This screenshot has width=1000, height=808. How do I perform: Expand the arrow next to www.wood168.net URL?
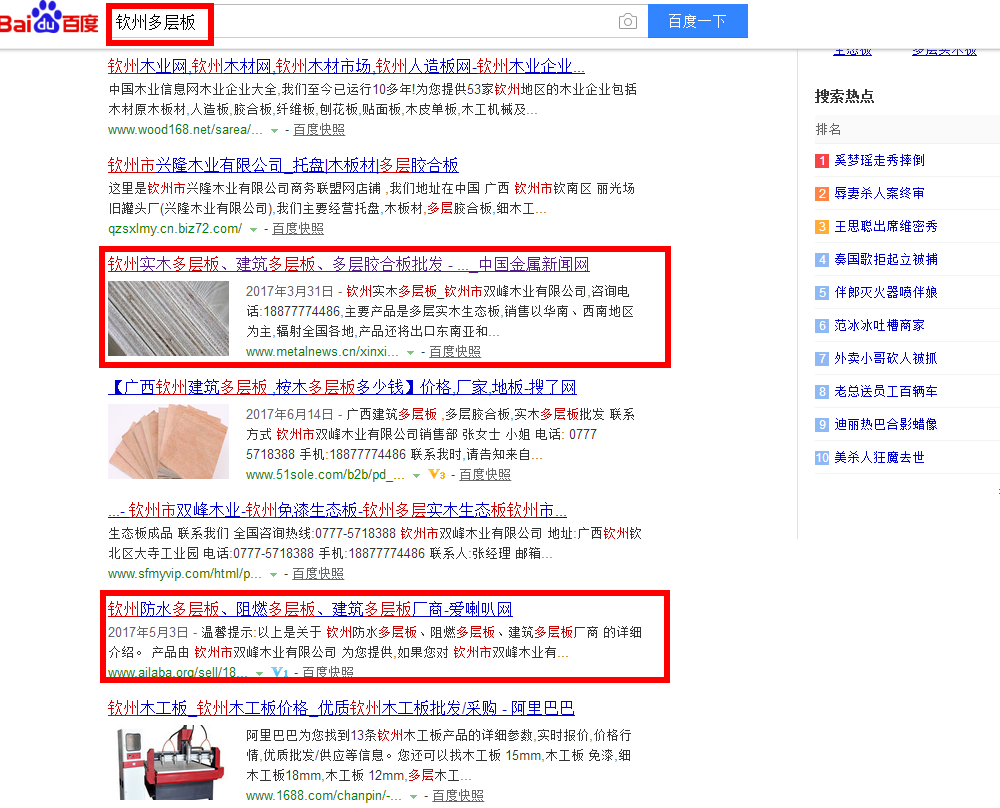coord(274,130)
